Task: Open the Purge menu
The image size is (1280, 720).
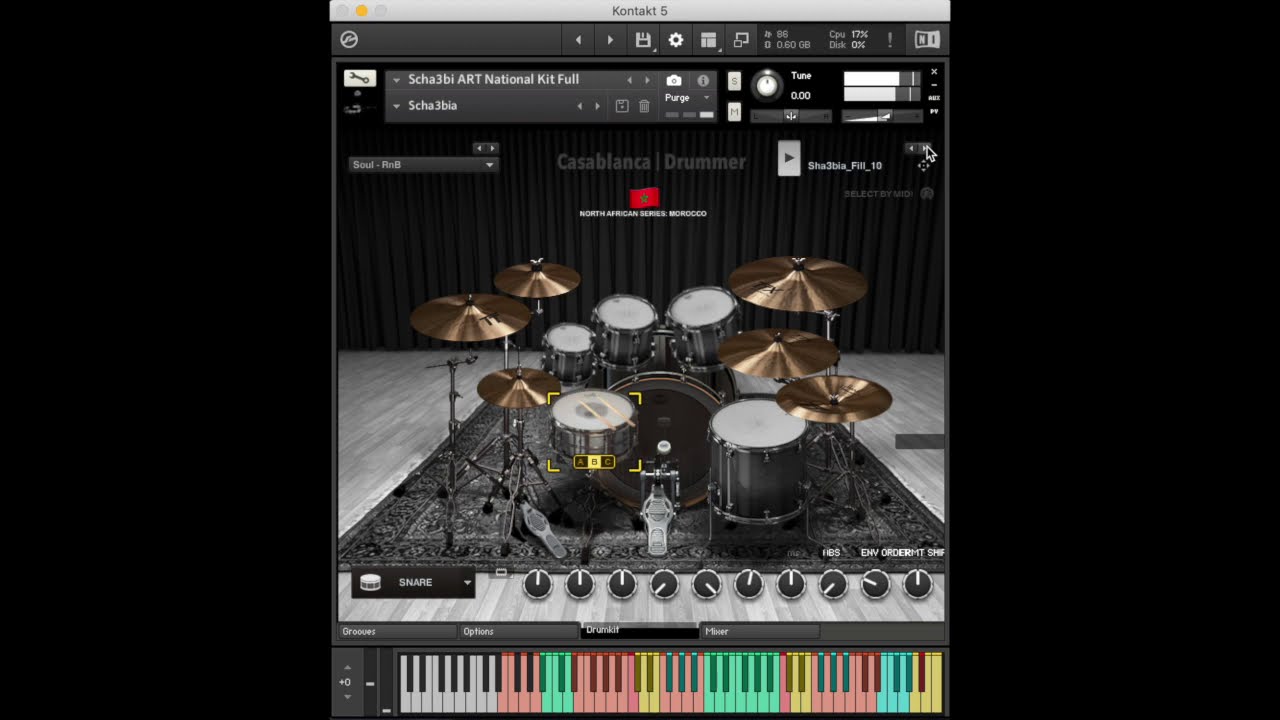Action: click(x=688, y=98)
